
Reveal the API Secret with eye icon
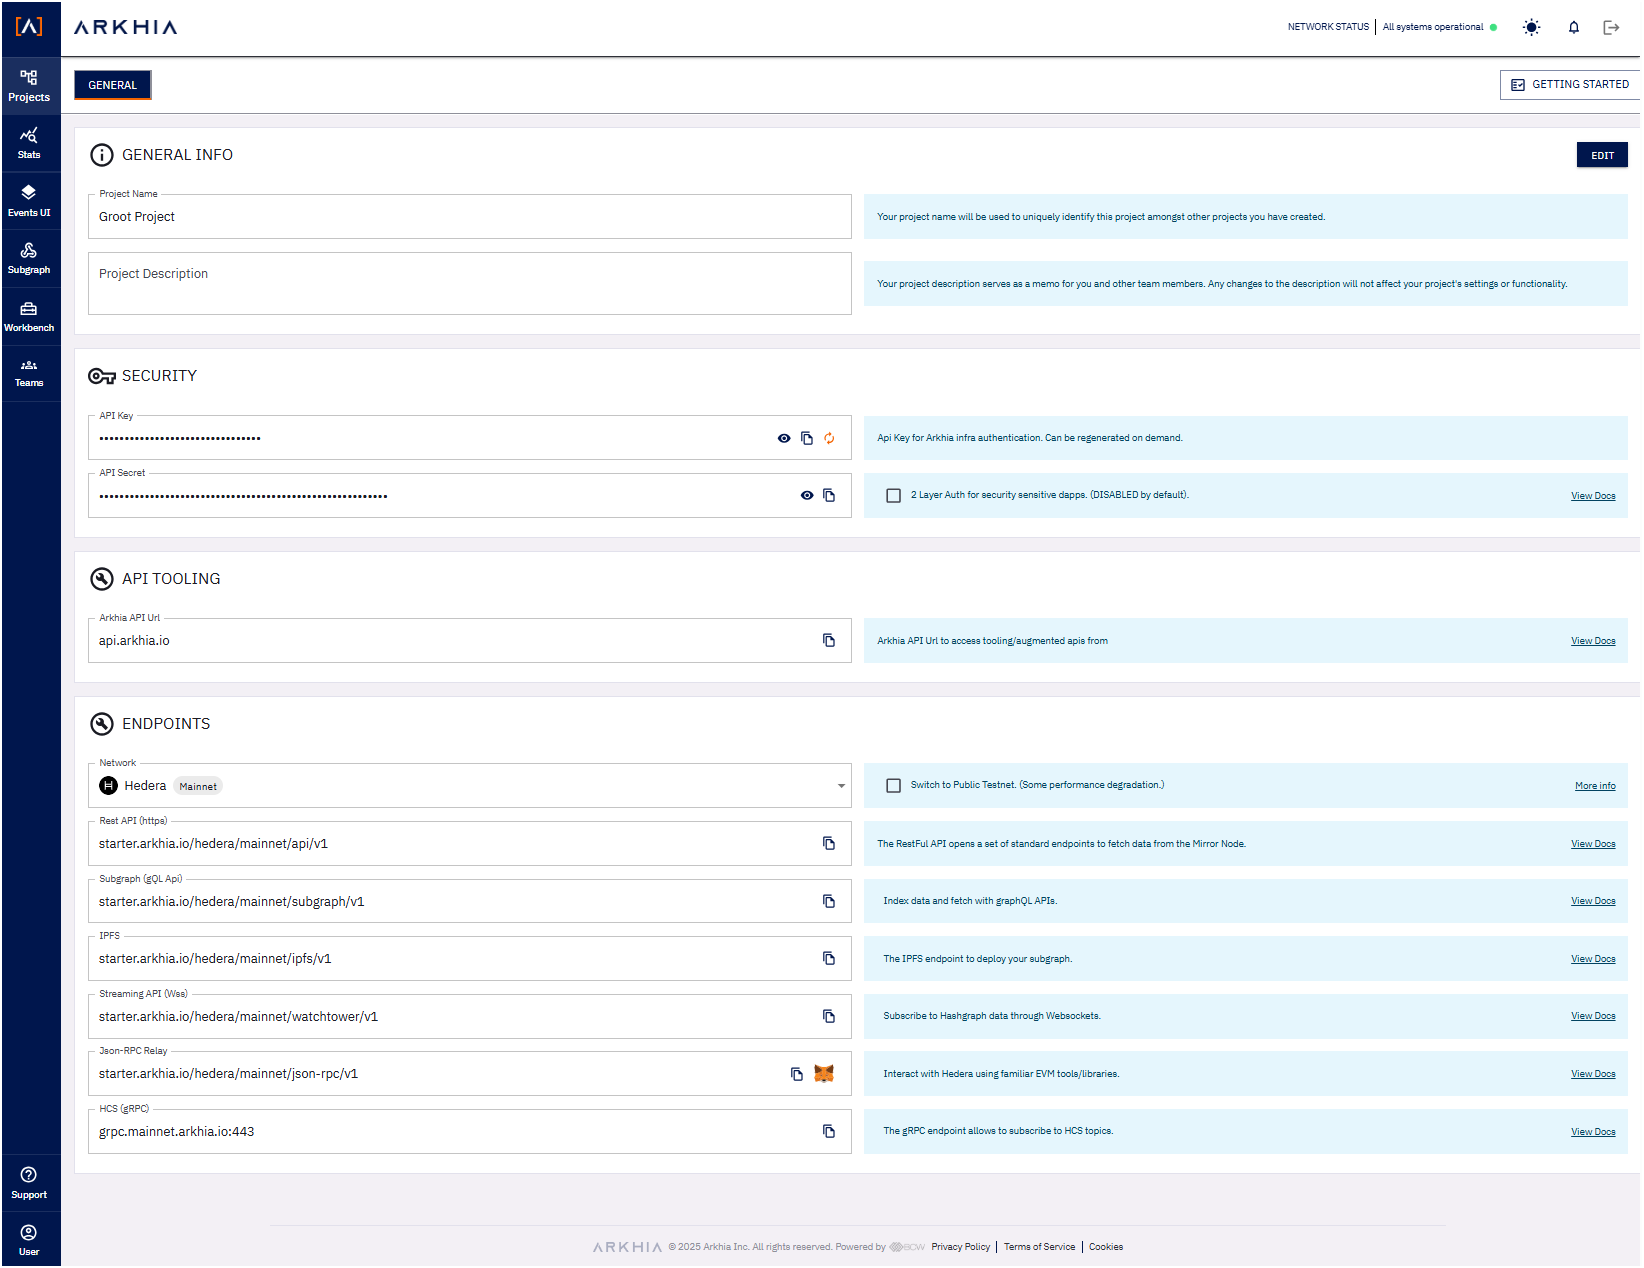pyautogui.click(x=807, y=495)
